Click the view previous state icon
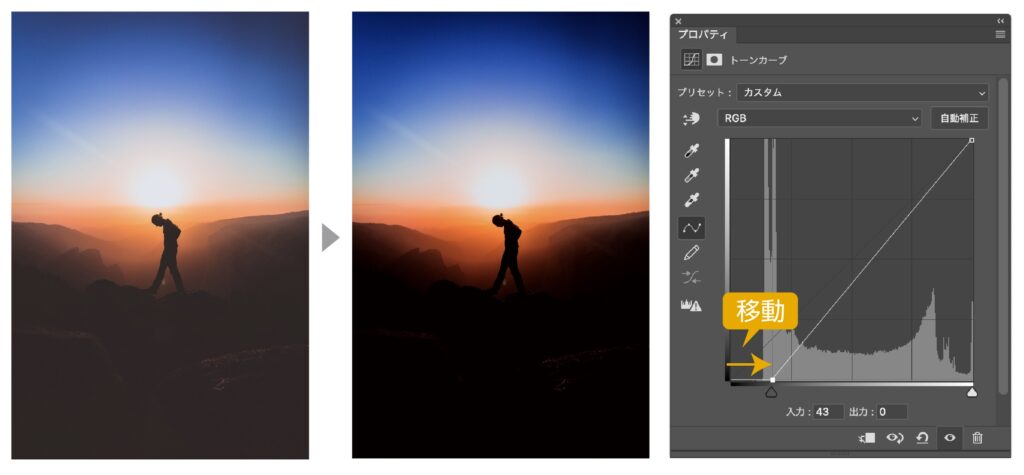The height and width of the screenshot is (475, 1024). 894,438
